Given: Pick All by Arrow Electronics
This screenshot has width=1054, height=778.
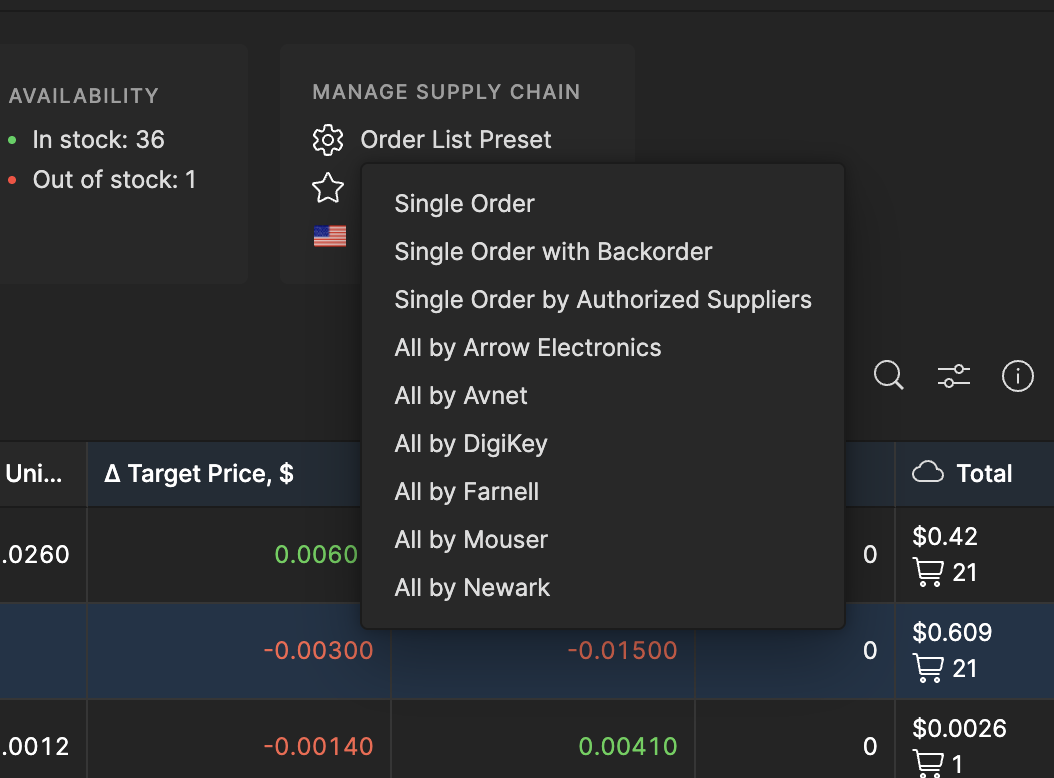Looking at the screenshot, I should [x=528, y=347].
